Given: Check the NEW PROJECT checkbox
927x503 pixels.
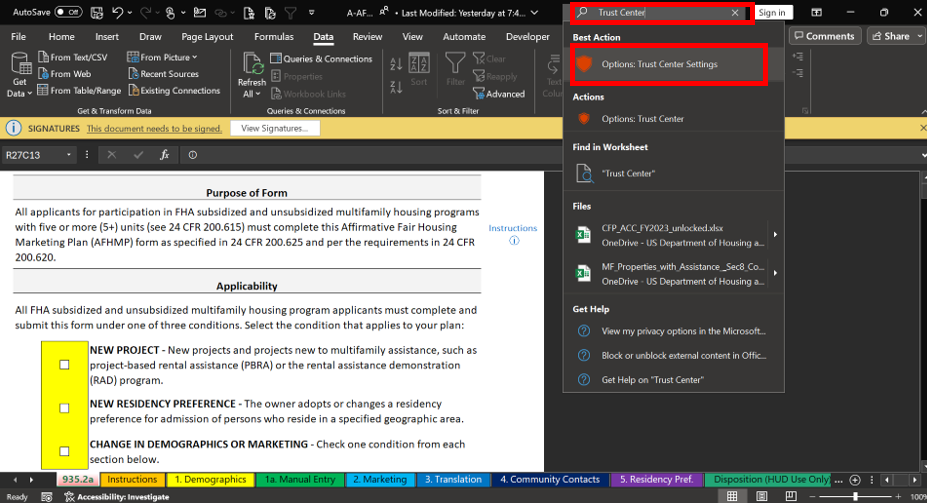Looking at the screenshot, I should coord(65,365).
